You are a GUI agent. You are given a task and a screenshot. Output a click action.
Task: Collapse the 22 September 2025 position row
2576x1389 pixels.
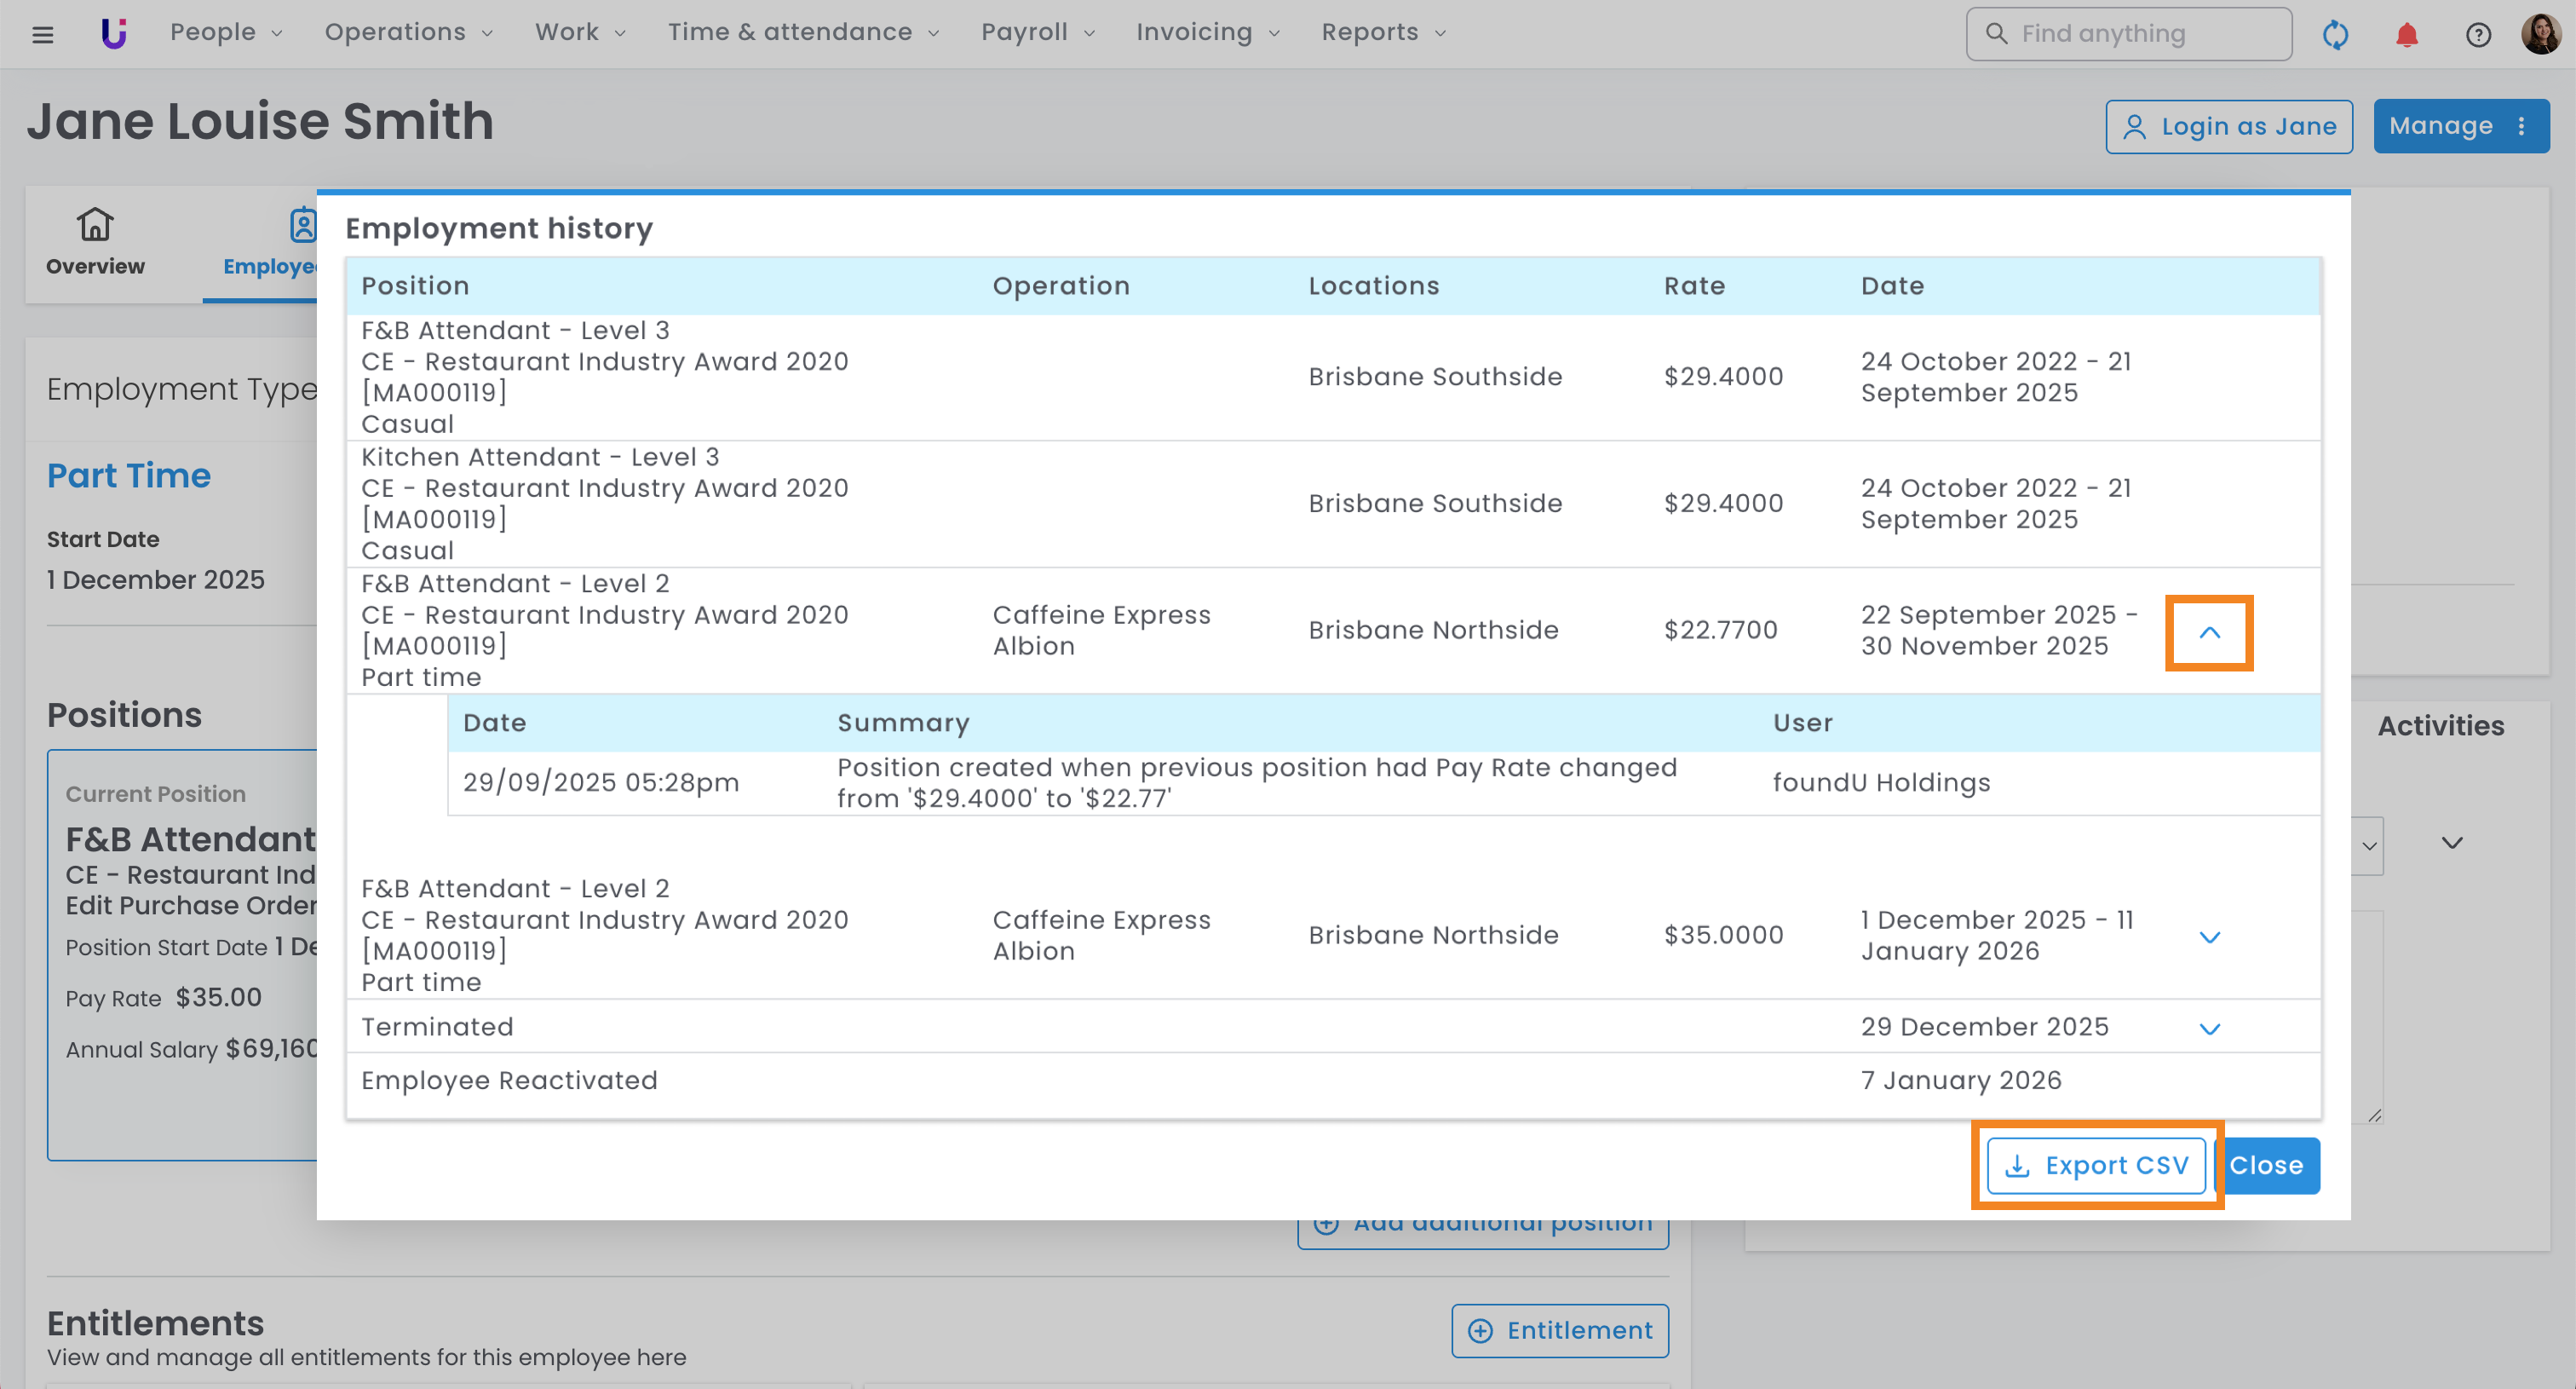2209,632
